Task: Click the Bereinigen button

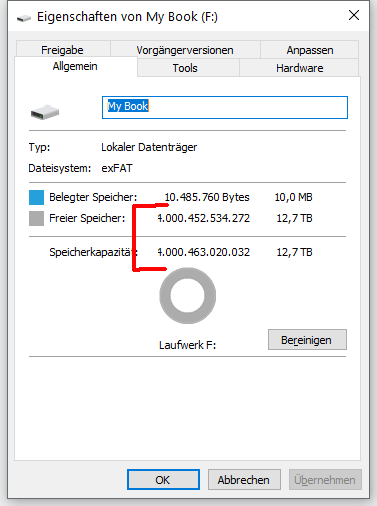Action: click(x=307, y=340)
